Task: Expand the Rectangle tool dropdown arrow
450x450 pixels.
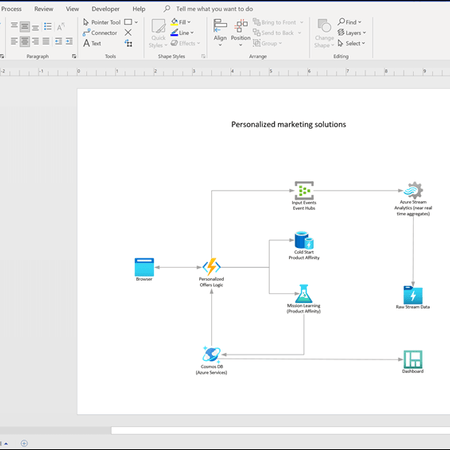Action: 136,22
